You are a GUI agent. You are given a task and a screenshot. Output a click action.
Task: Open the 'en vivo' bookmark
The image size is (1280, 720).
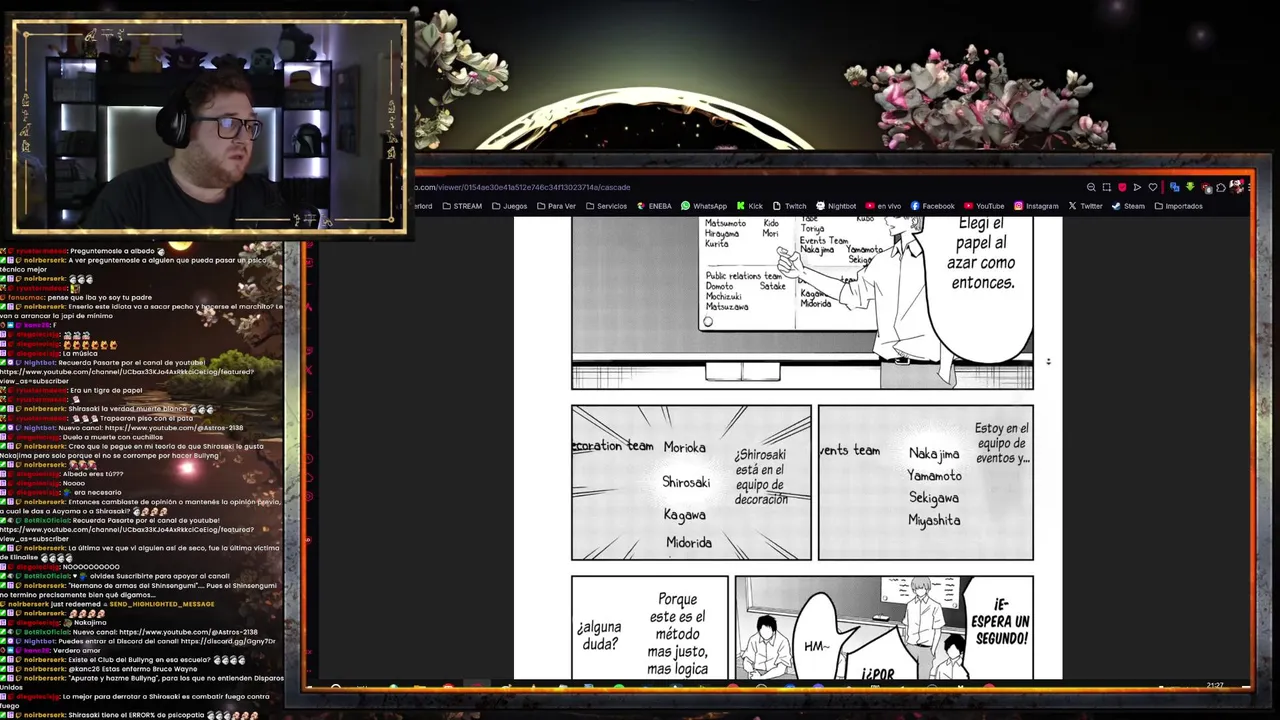883,206
